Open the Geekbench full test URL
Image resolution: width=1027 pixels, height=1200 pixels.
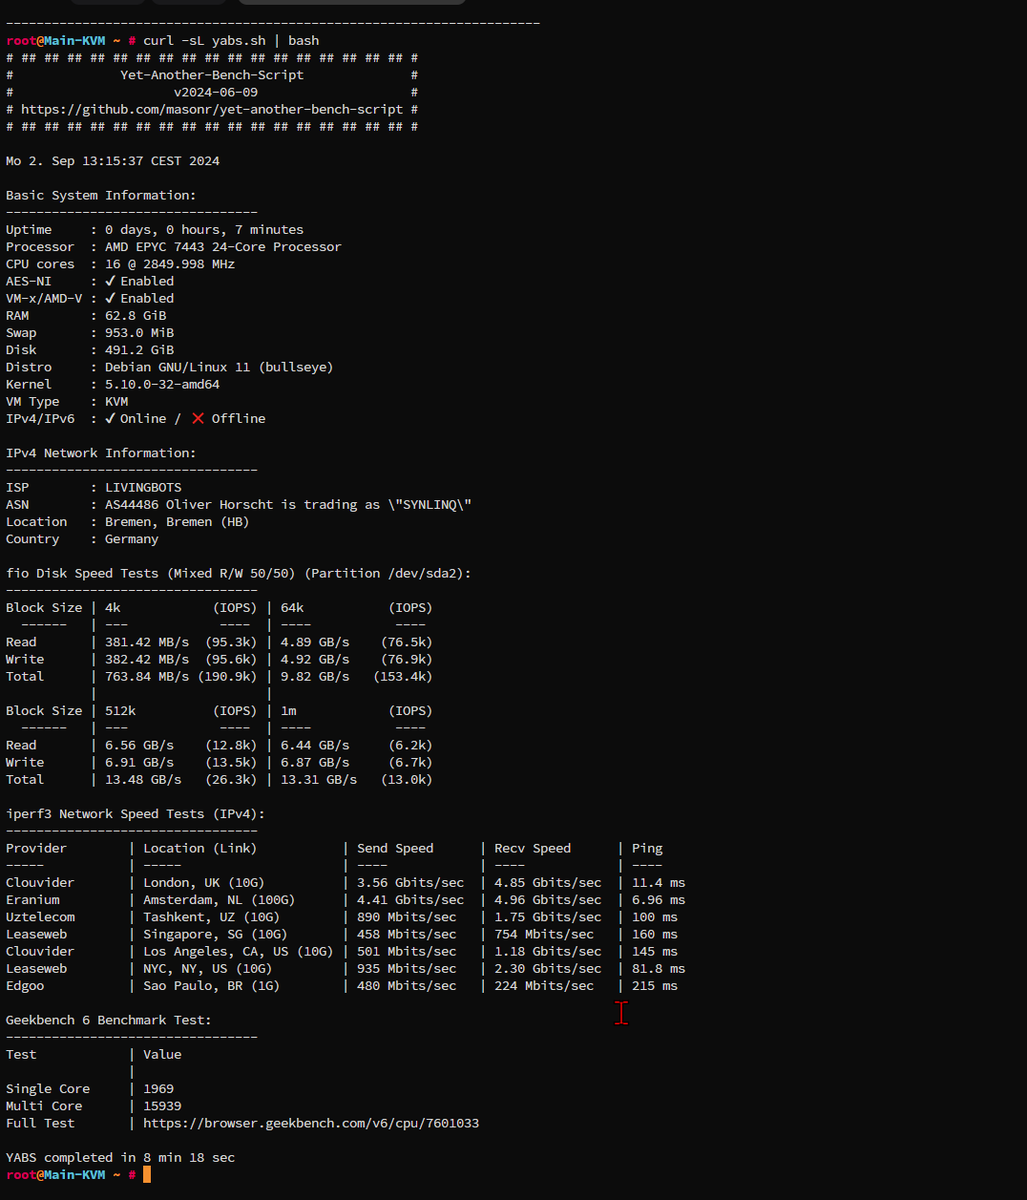click(311, 1123)
